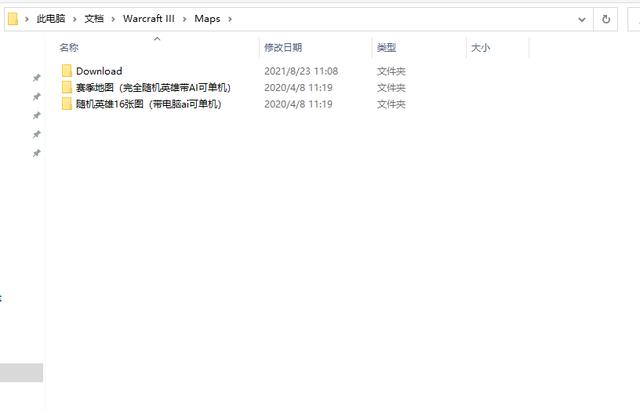Viewport: 640px width, 412px height.
Task: Click the topmost pin icon in the sidebar
Action: point(36,78)
